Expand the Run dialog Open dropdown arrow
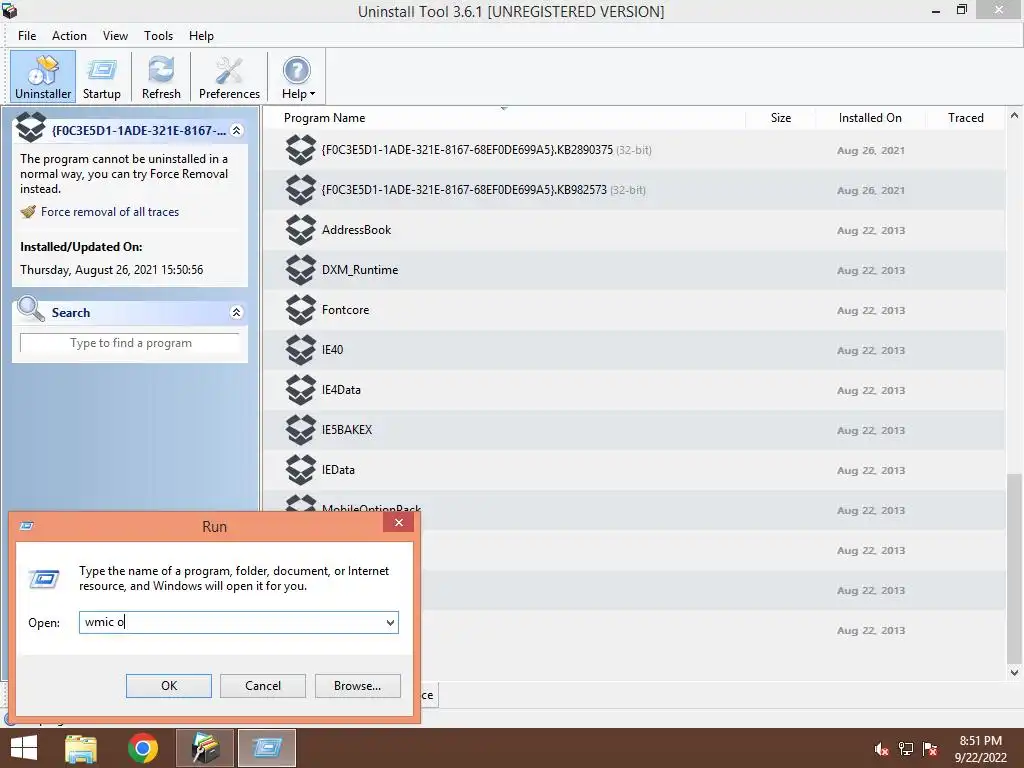The image size is (1024, 768). (x=391, y=622)
